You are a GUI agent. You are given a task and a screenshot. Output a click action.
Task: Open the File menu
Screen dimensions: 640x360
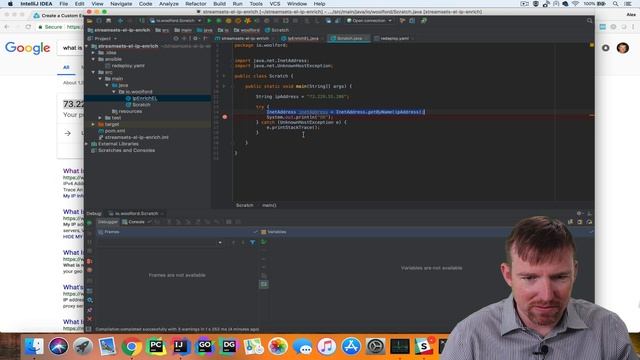(64, 4)
